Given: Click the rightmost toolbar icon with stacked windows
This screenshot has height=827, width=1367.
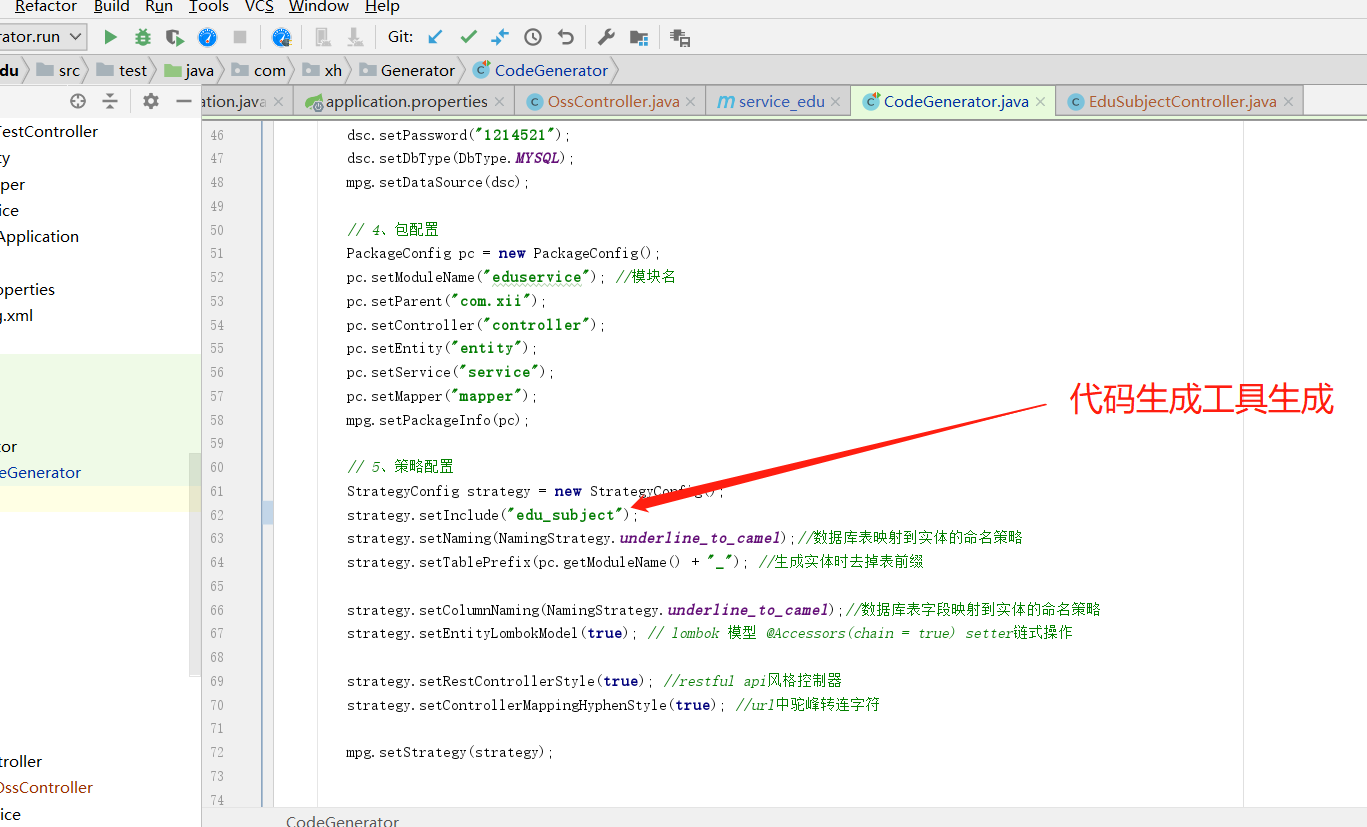Looking at the screenshot, I should point(680,37).
